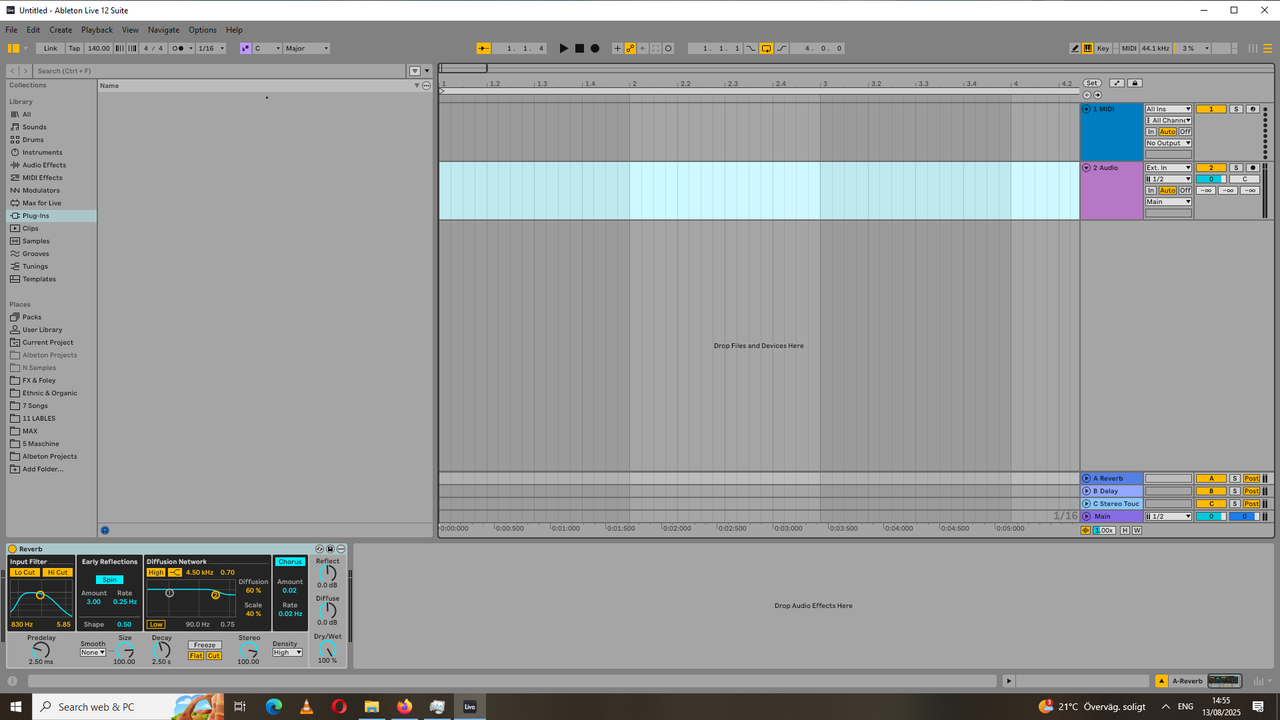
Task: Arm the 2 Audio track for recording
Action: pos(1252,167)
